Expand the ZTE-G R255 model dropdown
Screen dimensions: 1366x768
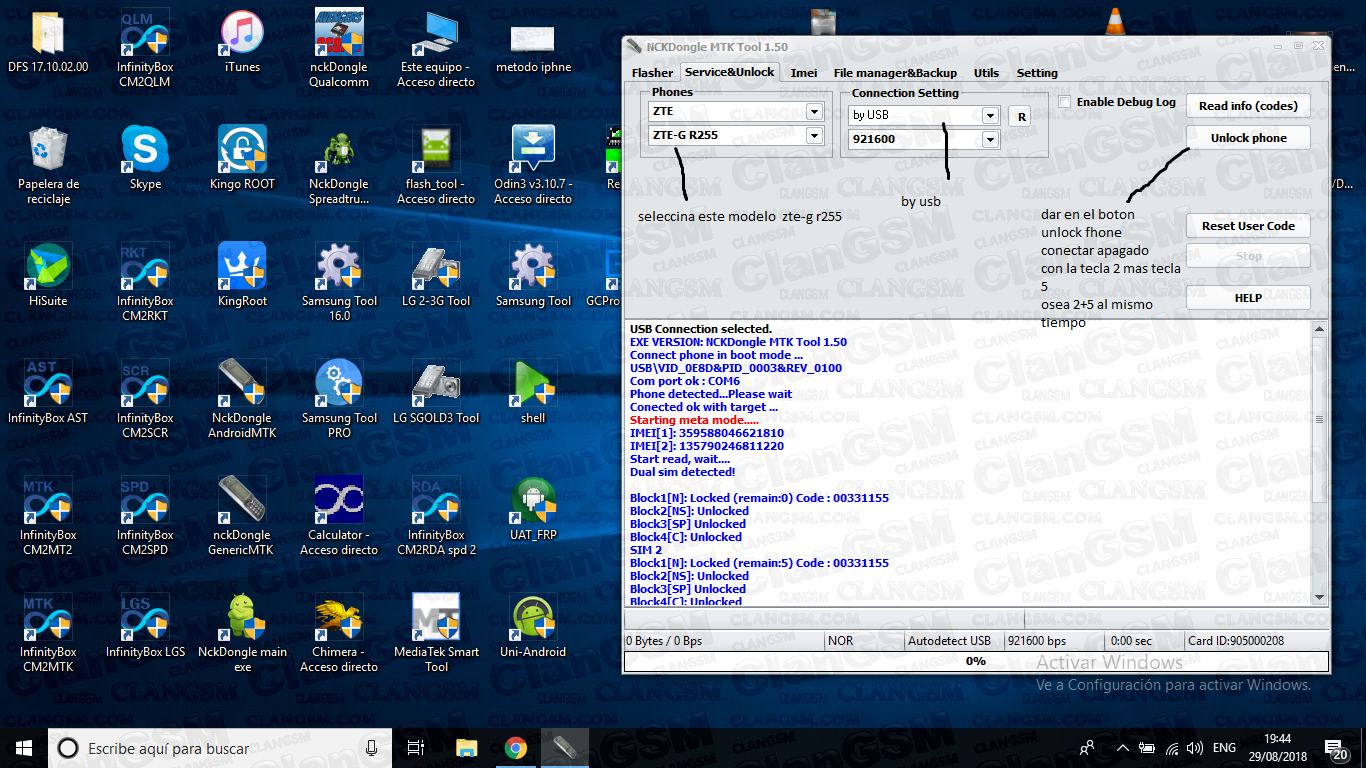click(814, 135)
